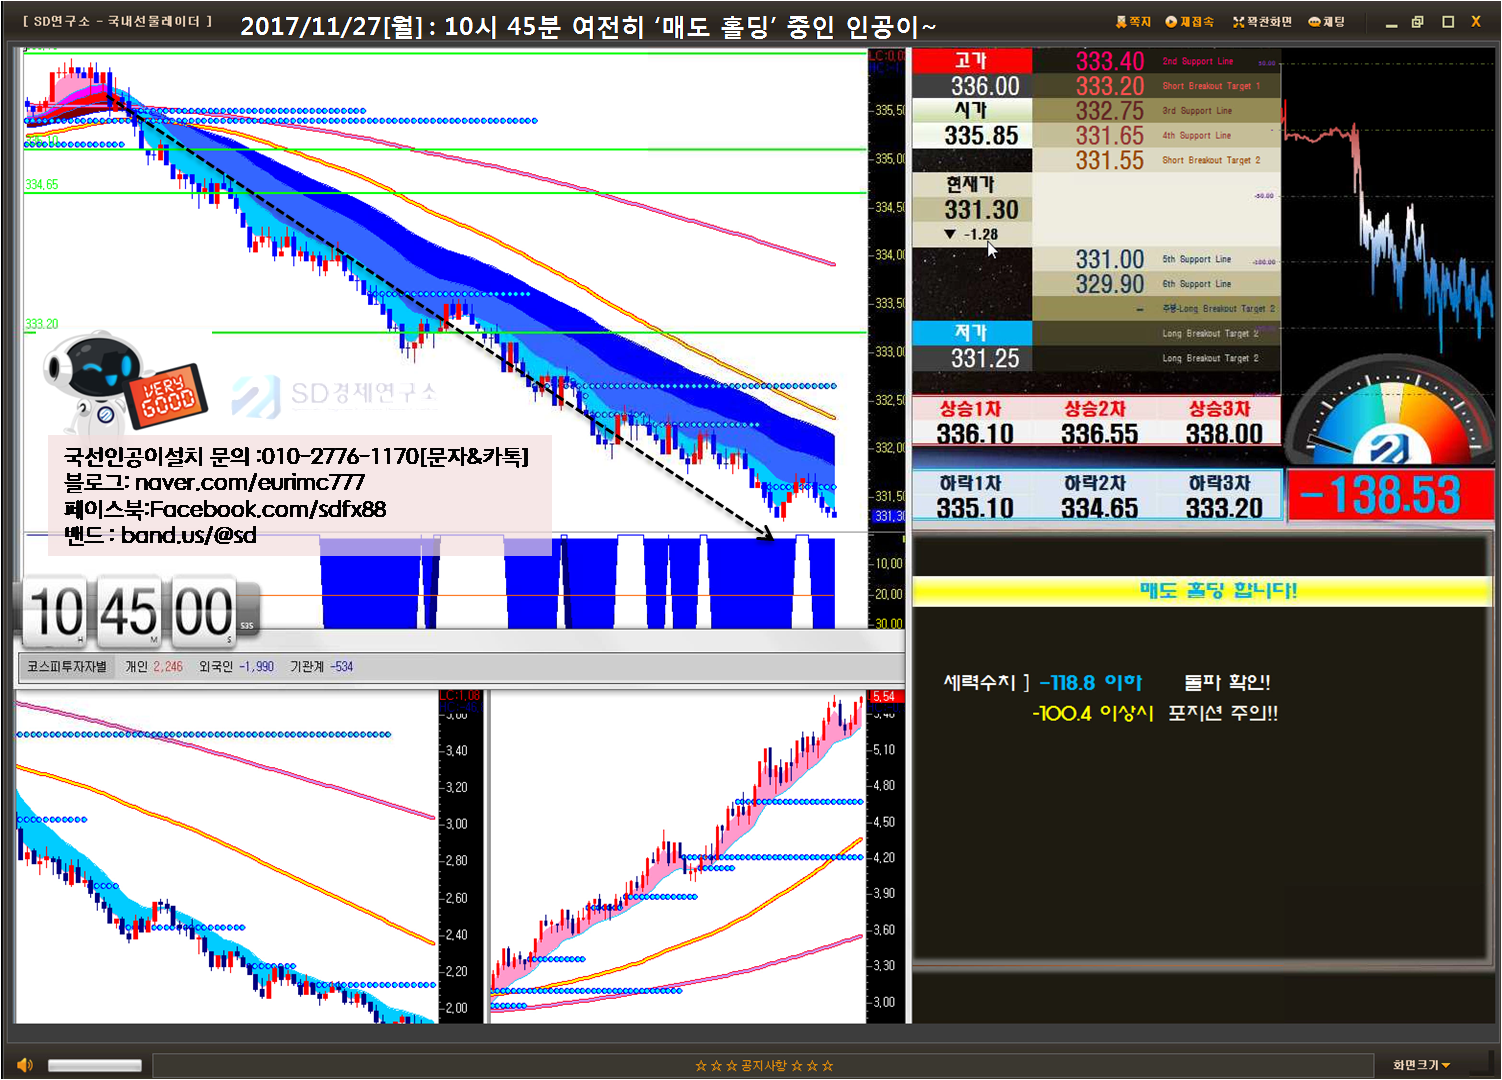Viewport: 1502px width, 1080px height.
Task: Click the 2017/11/27[월] headline title text
Action: tap(588, 27)
